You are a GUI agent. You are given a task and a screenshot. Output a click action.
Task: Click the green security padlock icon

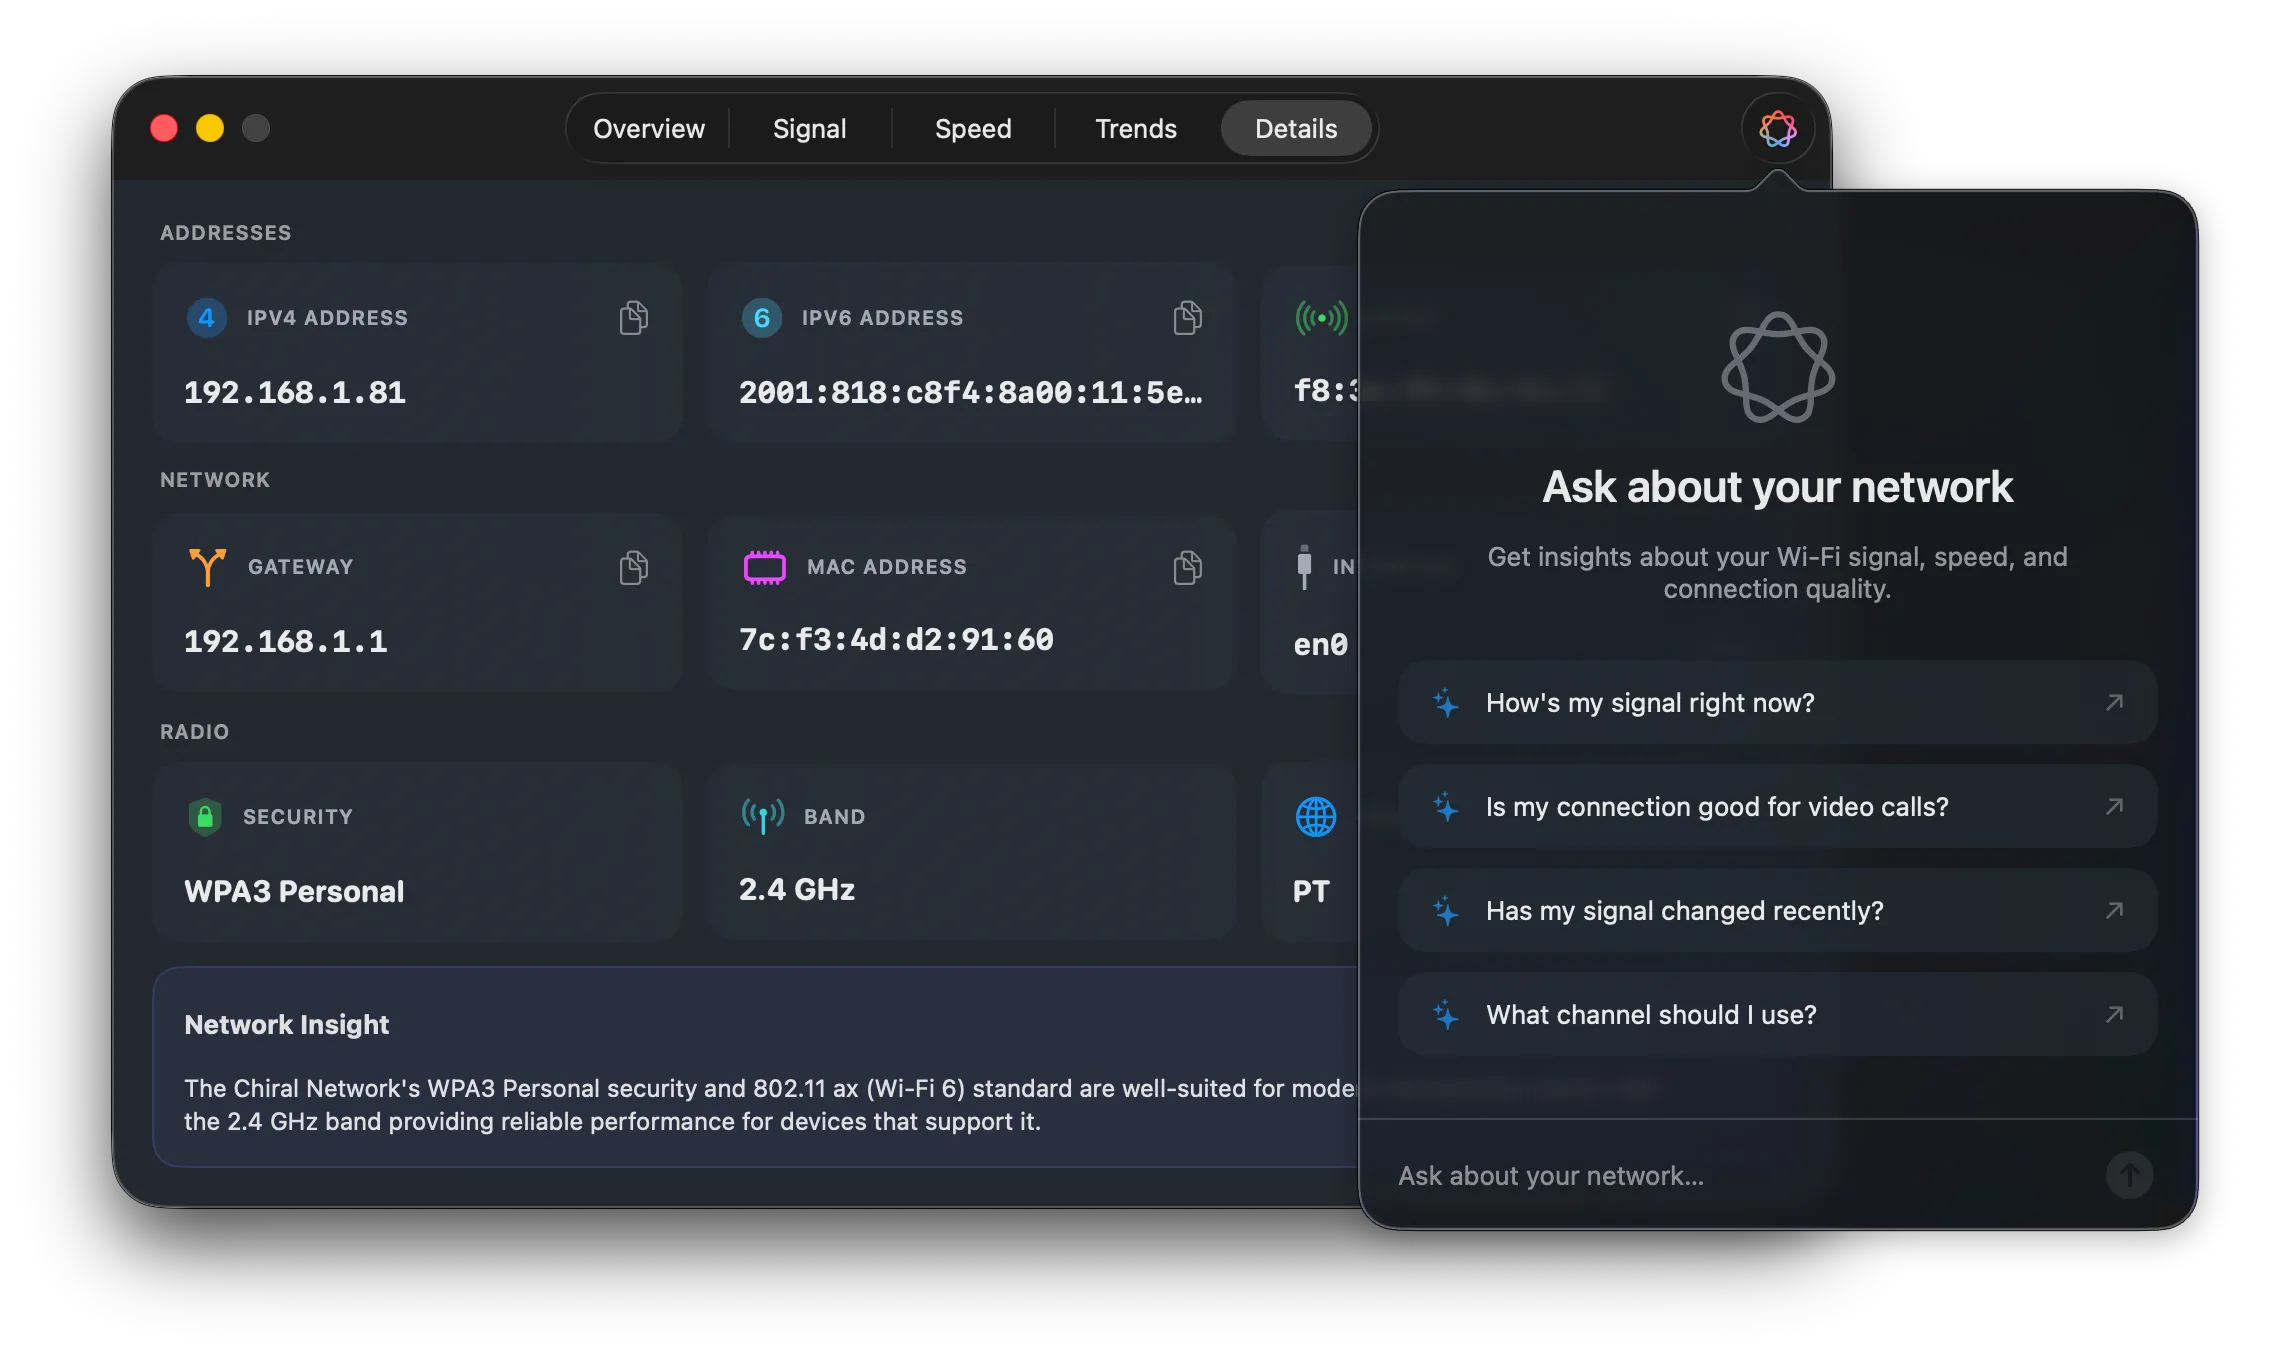206,815
